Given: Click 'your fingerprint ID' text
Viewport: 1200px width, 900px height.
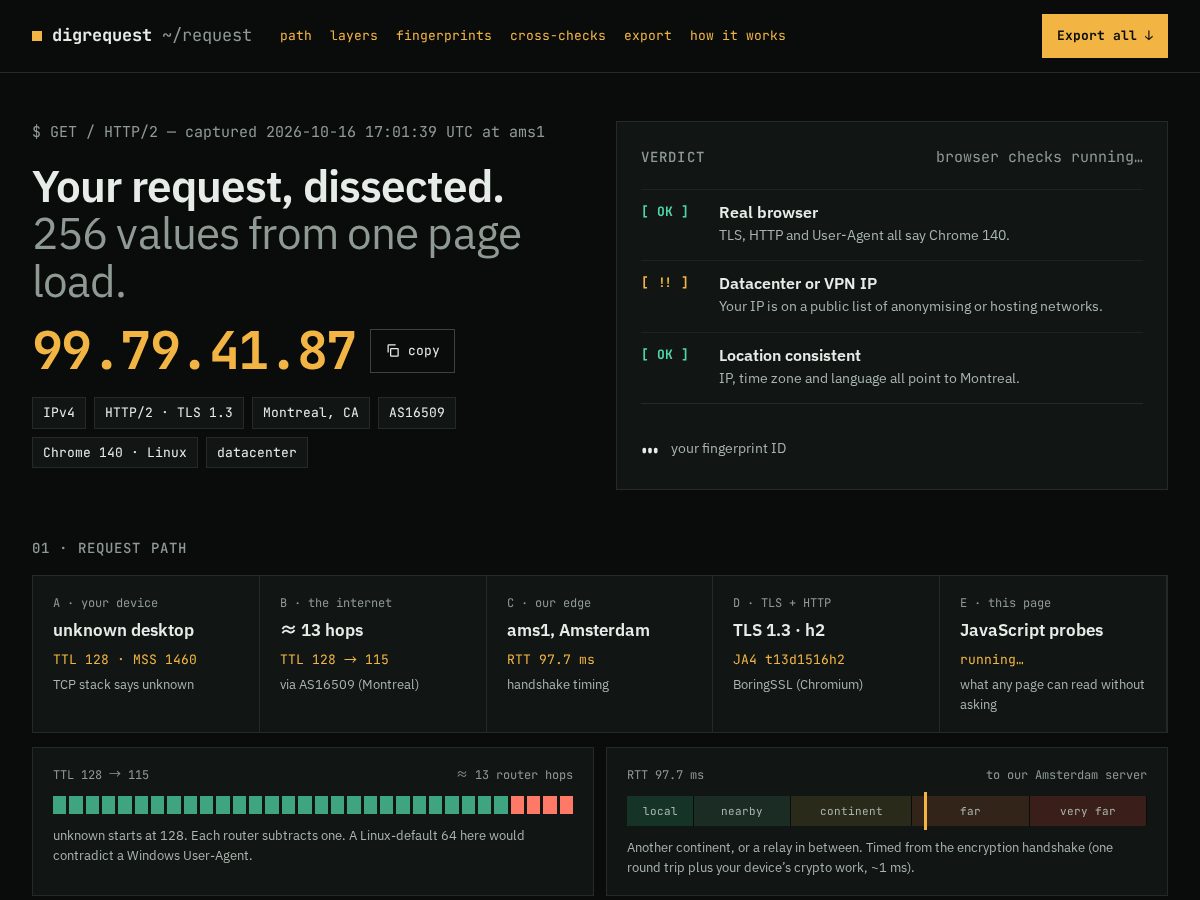Looking at the screenshot, I should click(728, 449).
